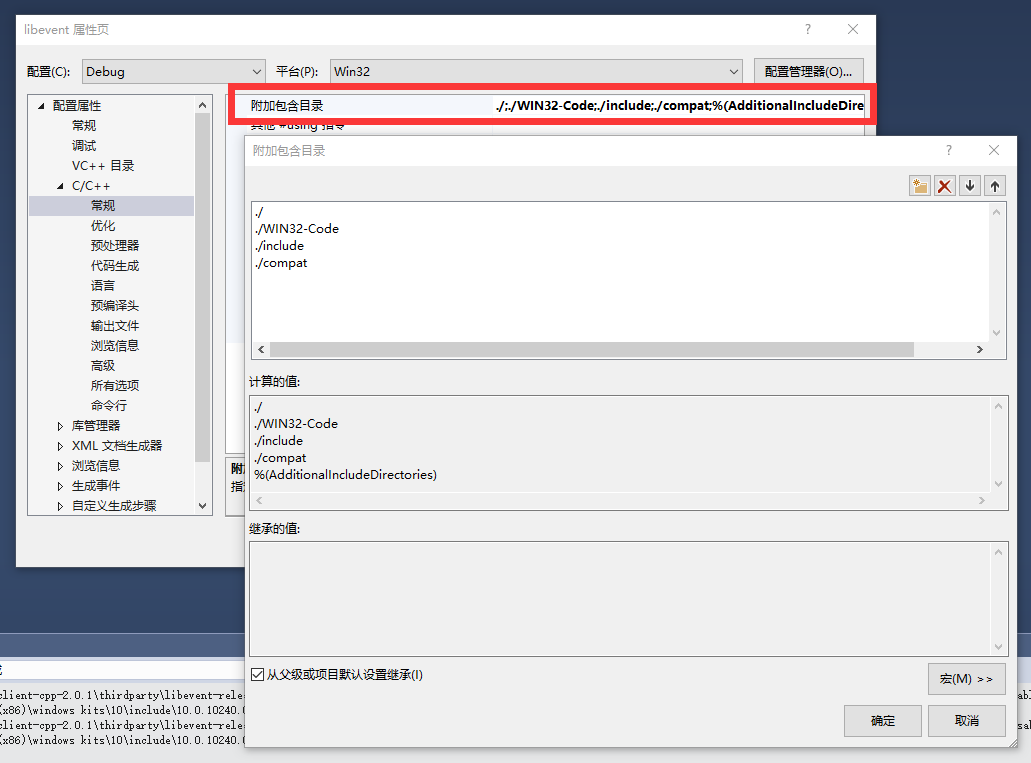The height and width of the screenshot is (763, 1031).
Task: Open the 平台 Win32 dropdown
Action: coord(734,71)
